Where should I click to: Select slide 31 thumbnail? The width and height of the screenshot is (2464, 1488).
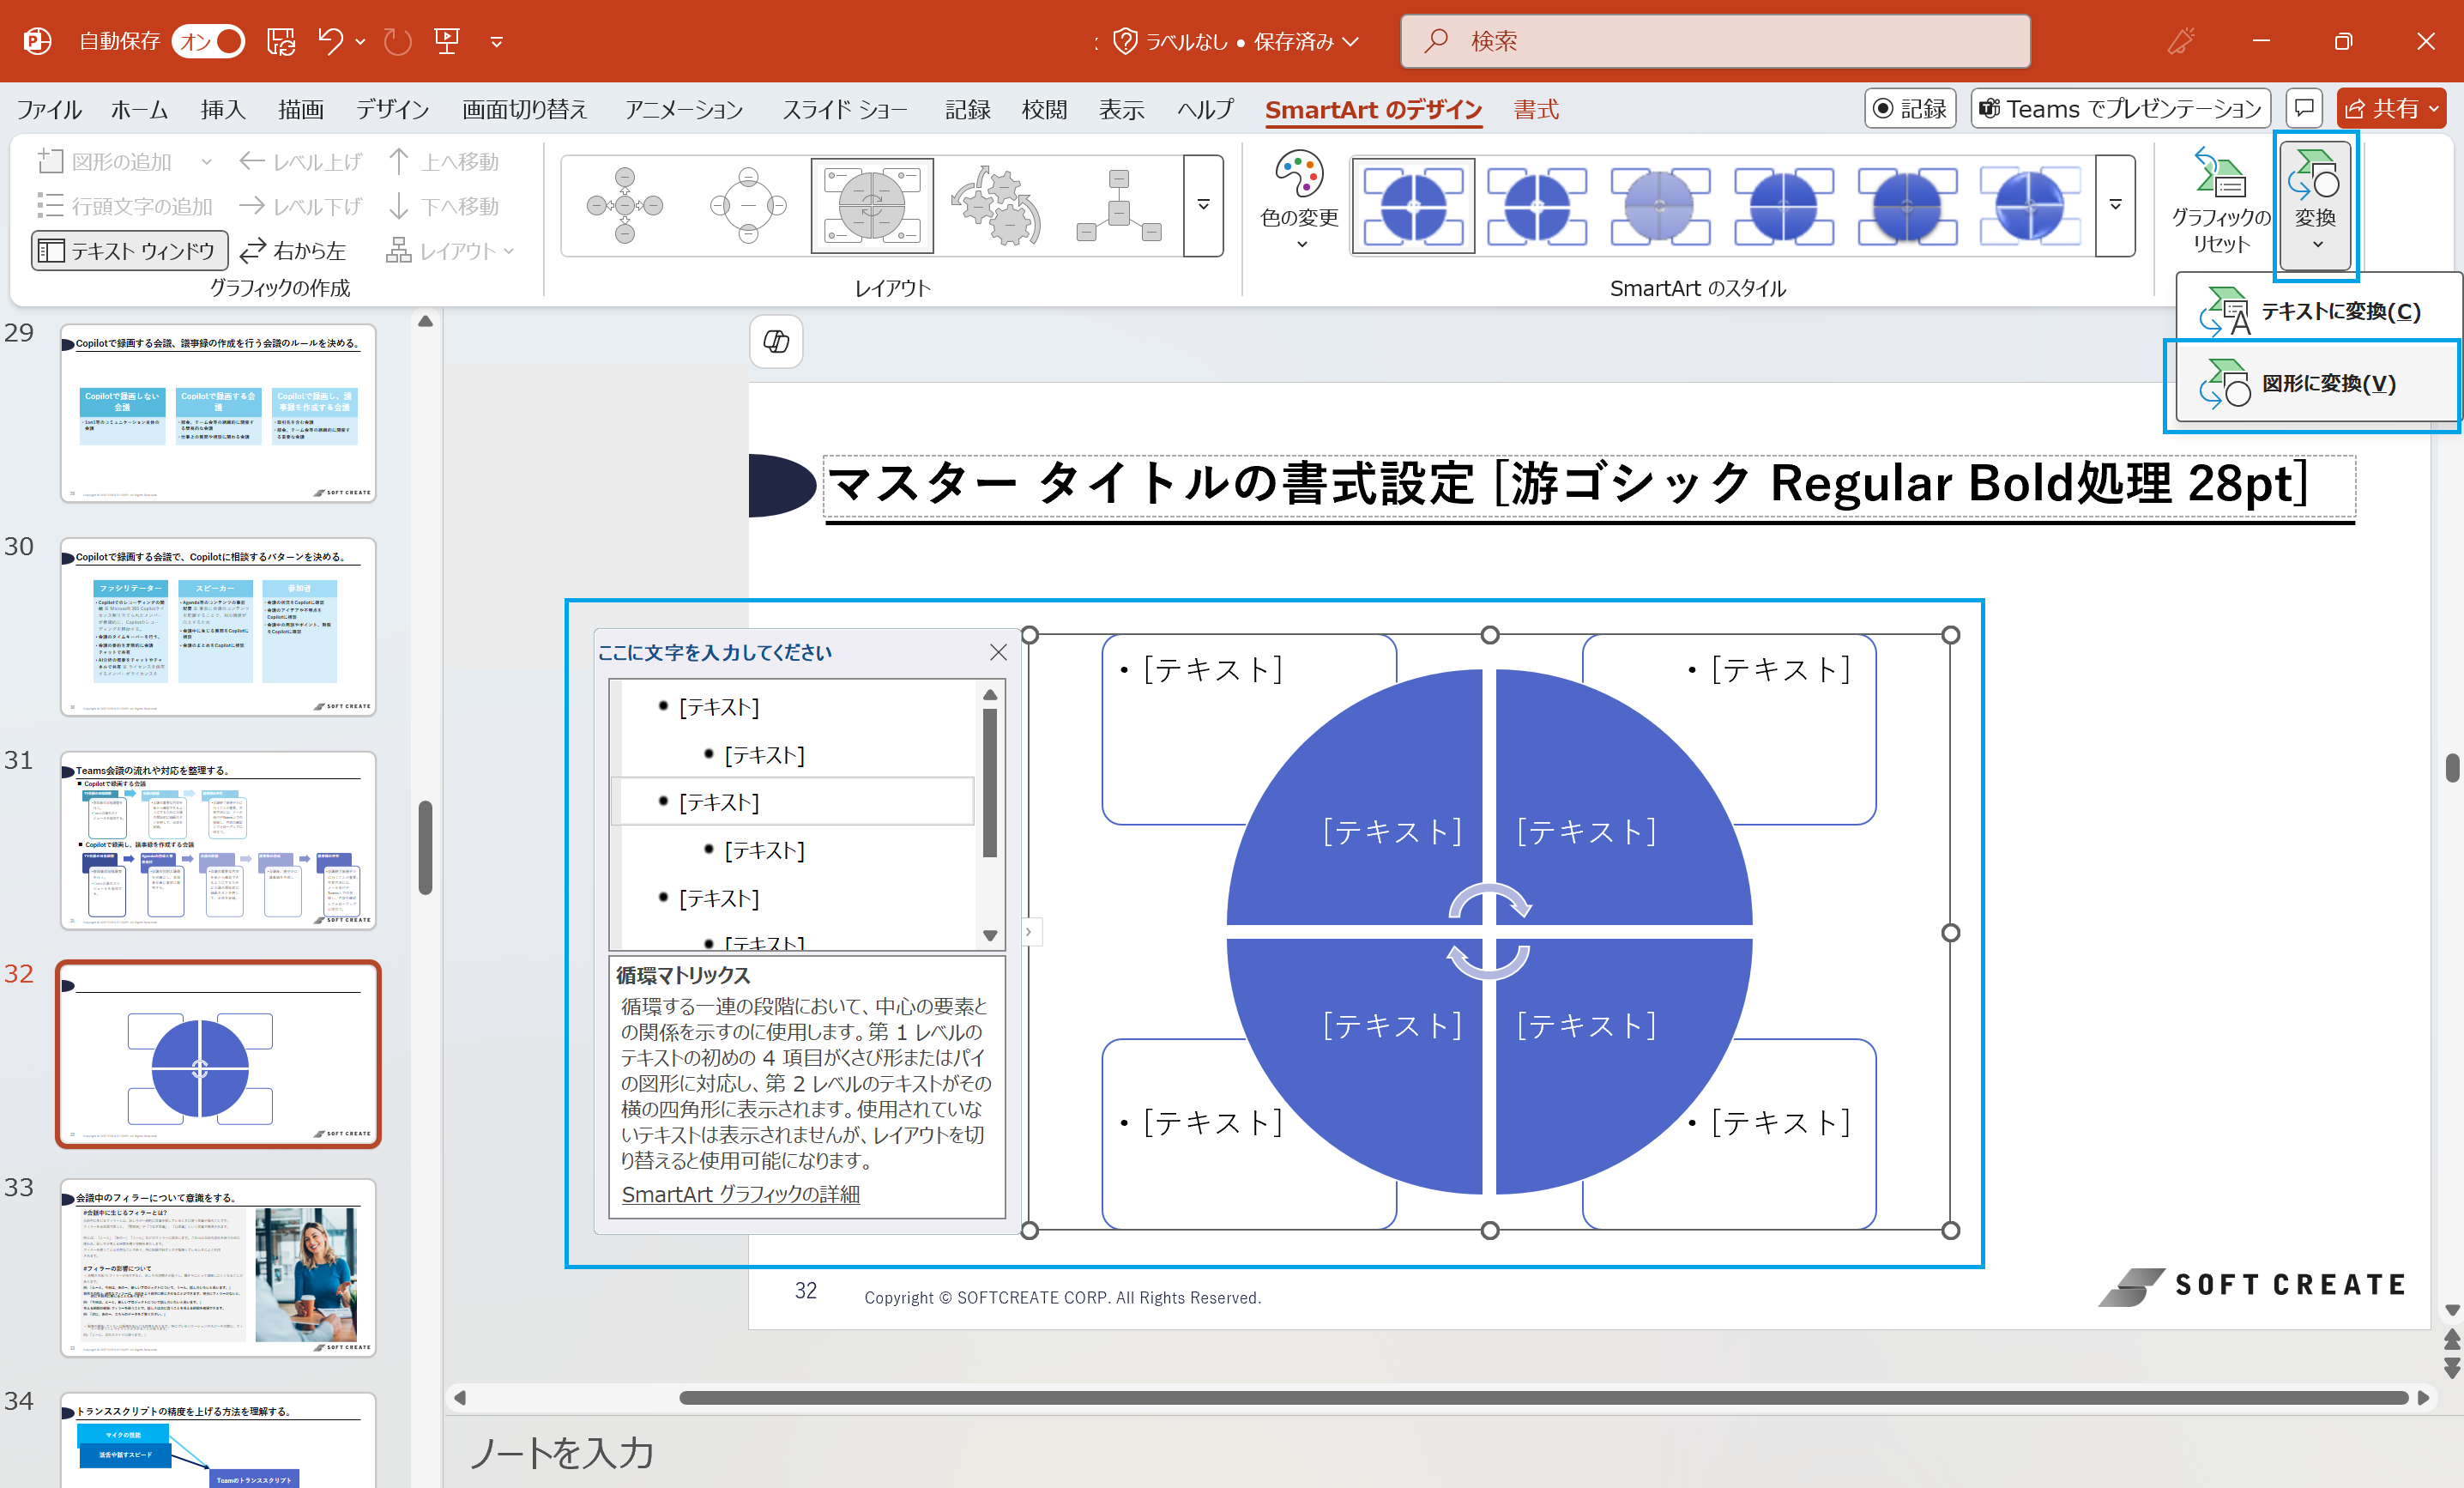[218, 840]
